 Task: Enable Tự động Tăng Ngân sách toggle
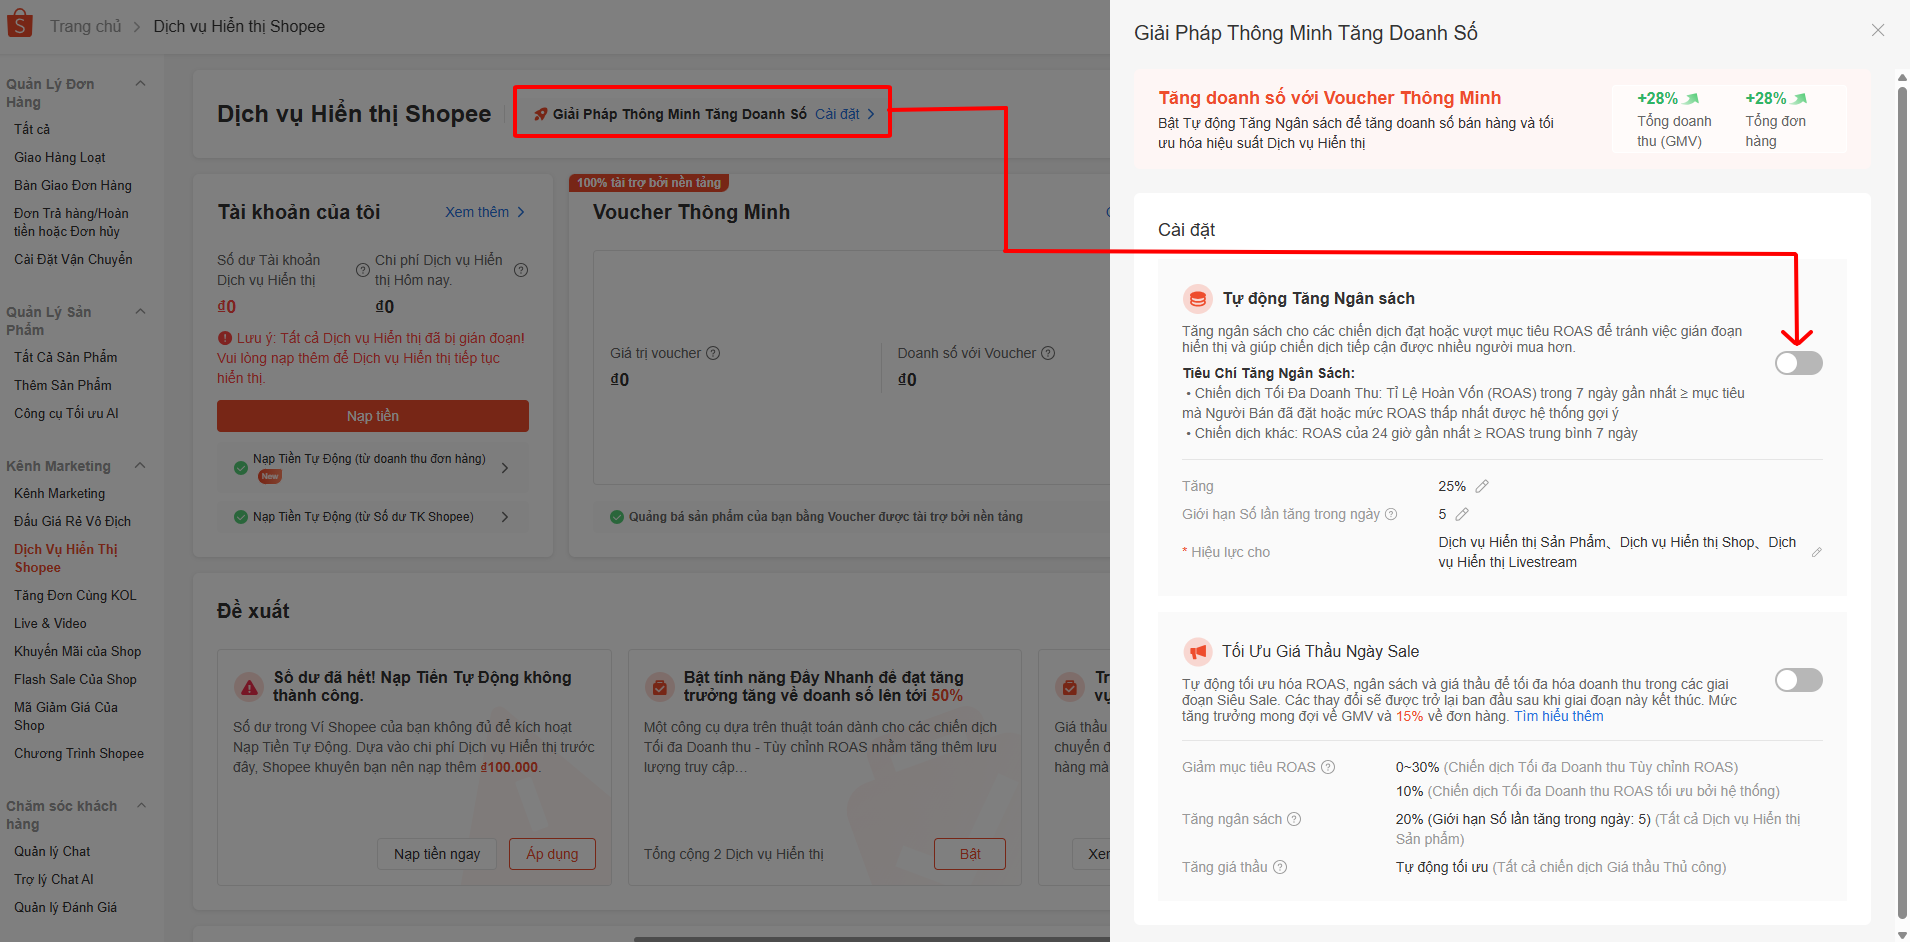click(x=1798, y=363)
